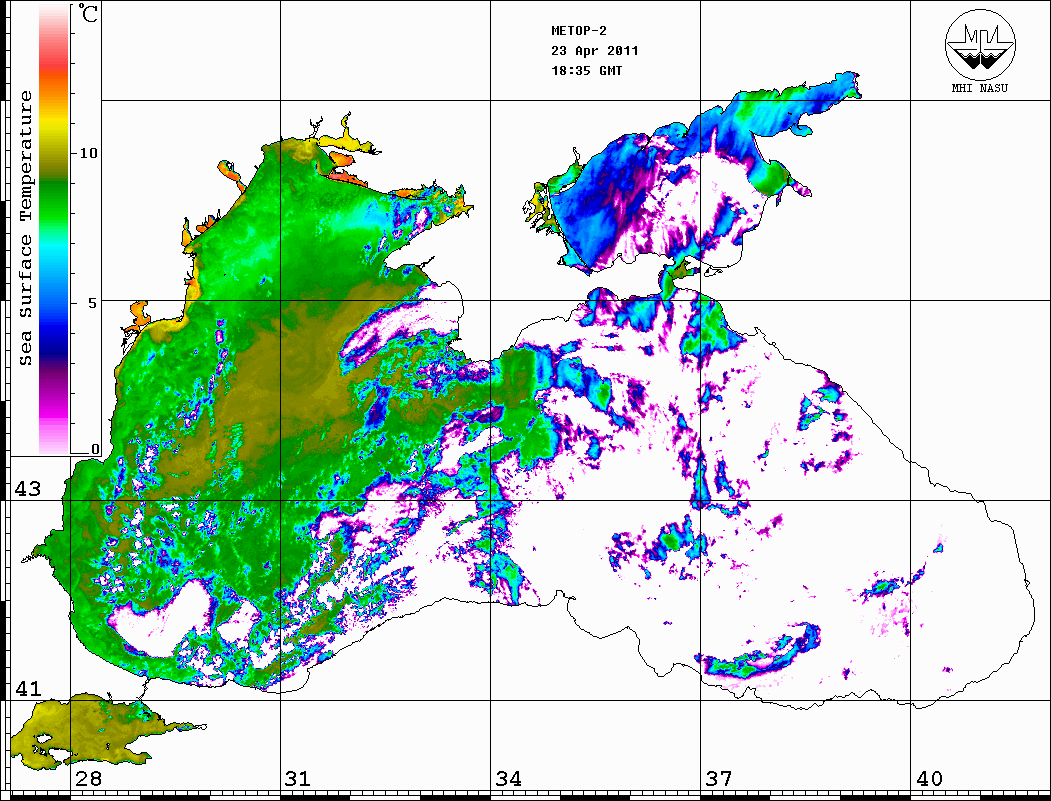Pick the dark blue band of the color scale

pyautogui.click(x=53, y=330)
